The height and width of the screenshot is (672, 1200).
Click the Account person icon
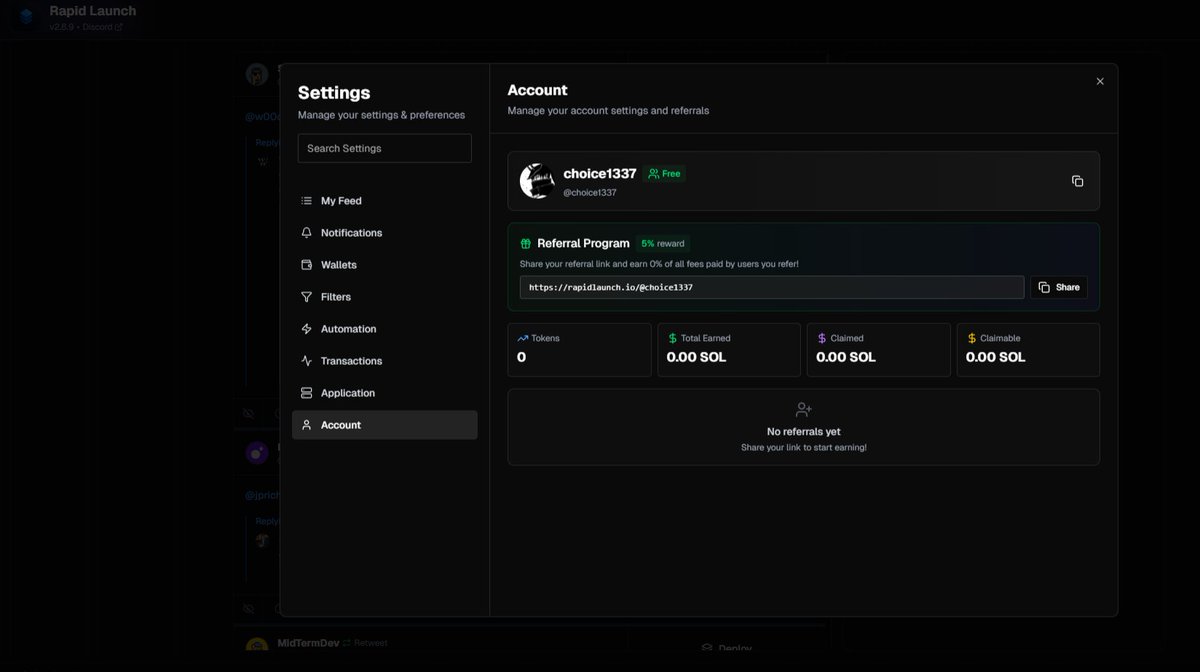(306, 425)
